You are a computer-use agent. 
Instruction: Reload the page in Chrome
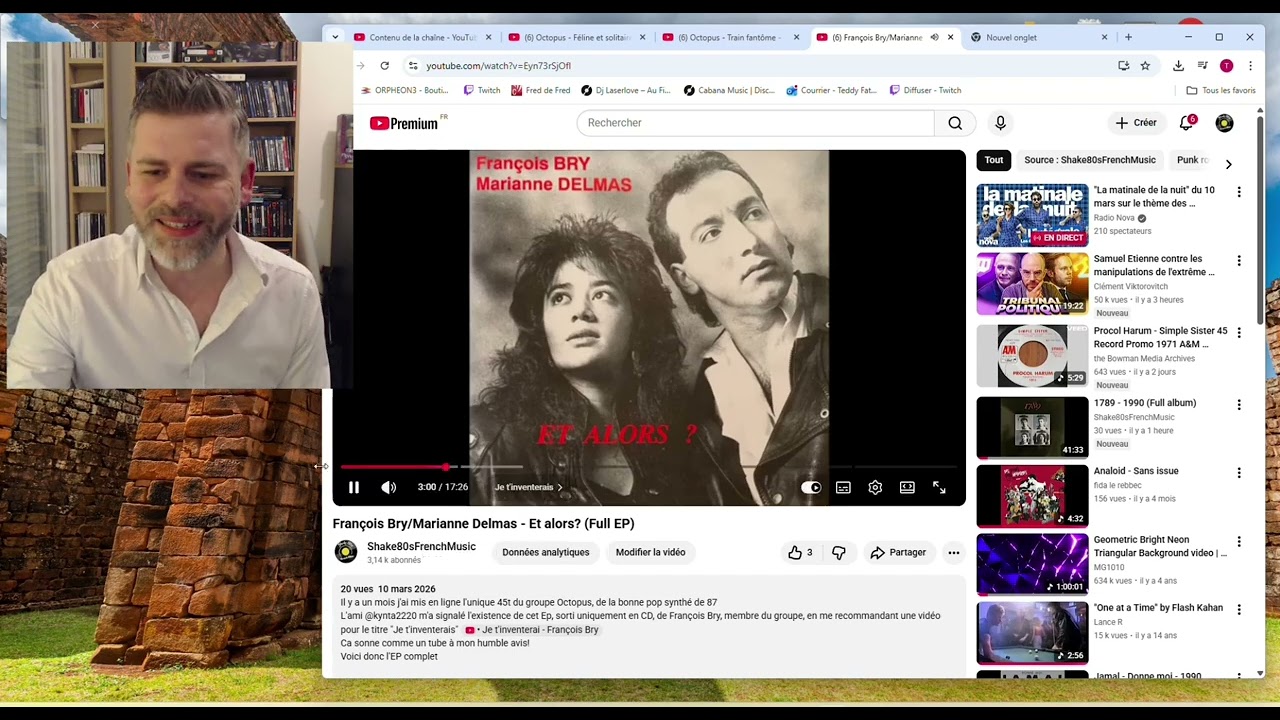click(x=384, y=66)
